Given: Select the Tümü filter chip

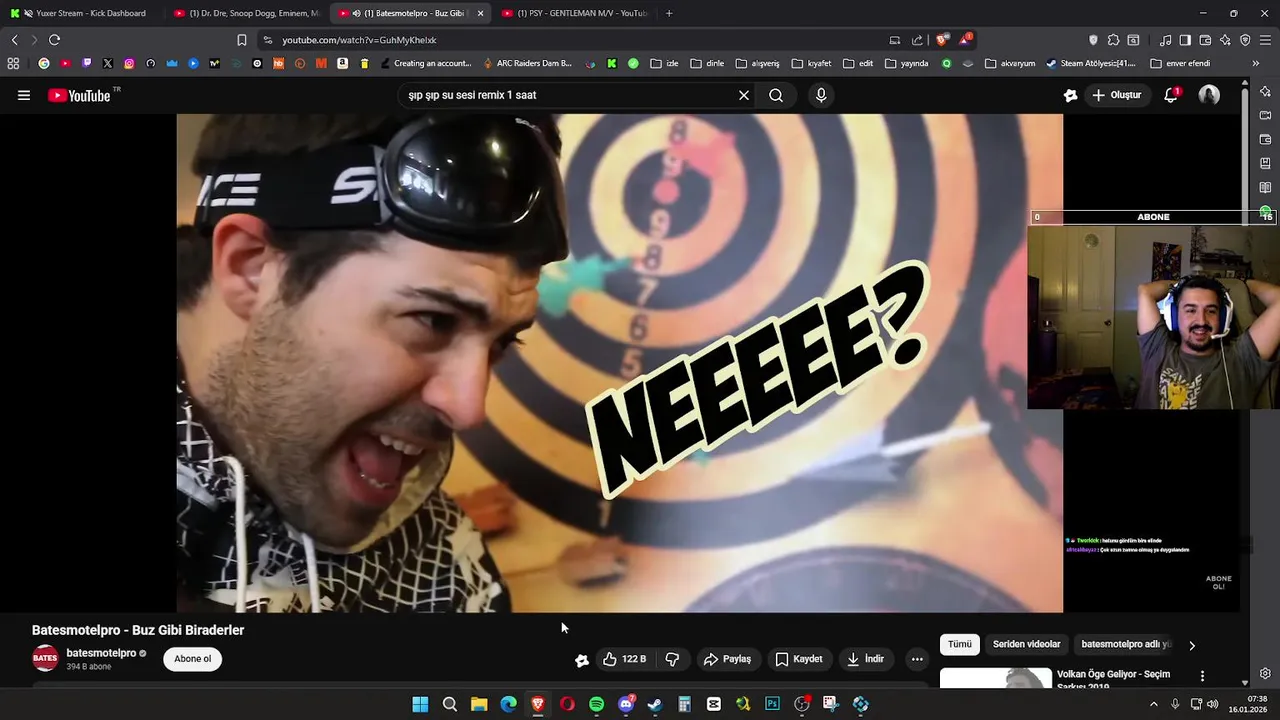Looking at the screenshot, I should 960,645.
